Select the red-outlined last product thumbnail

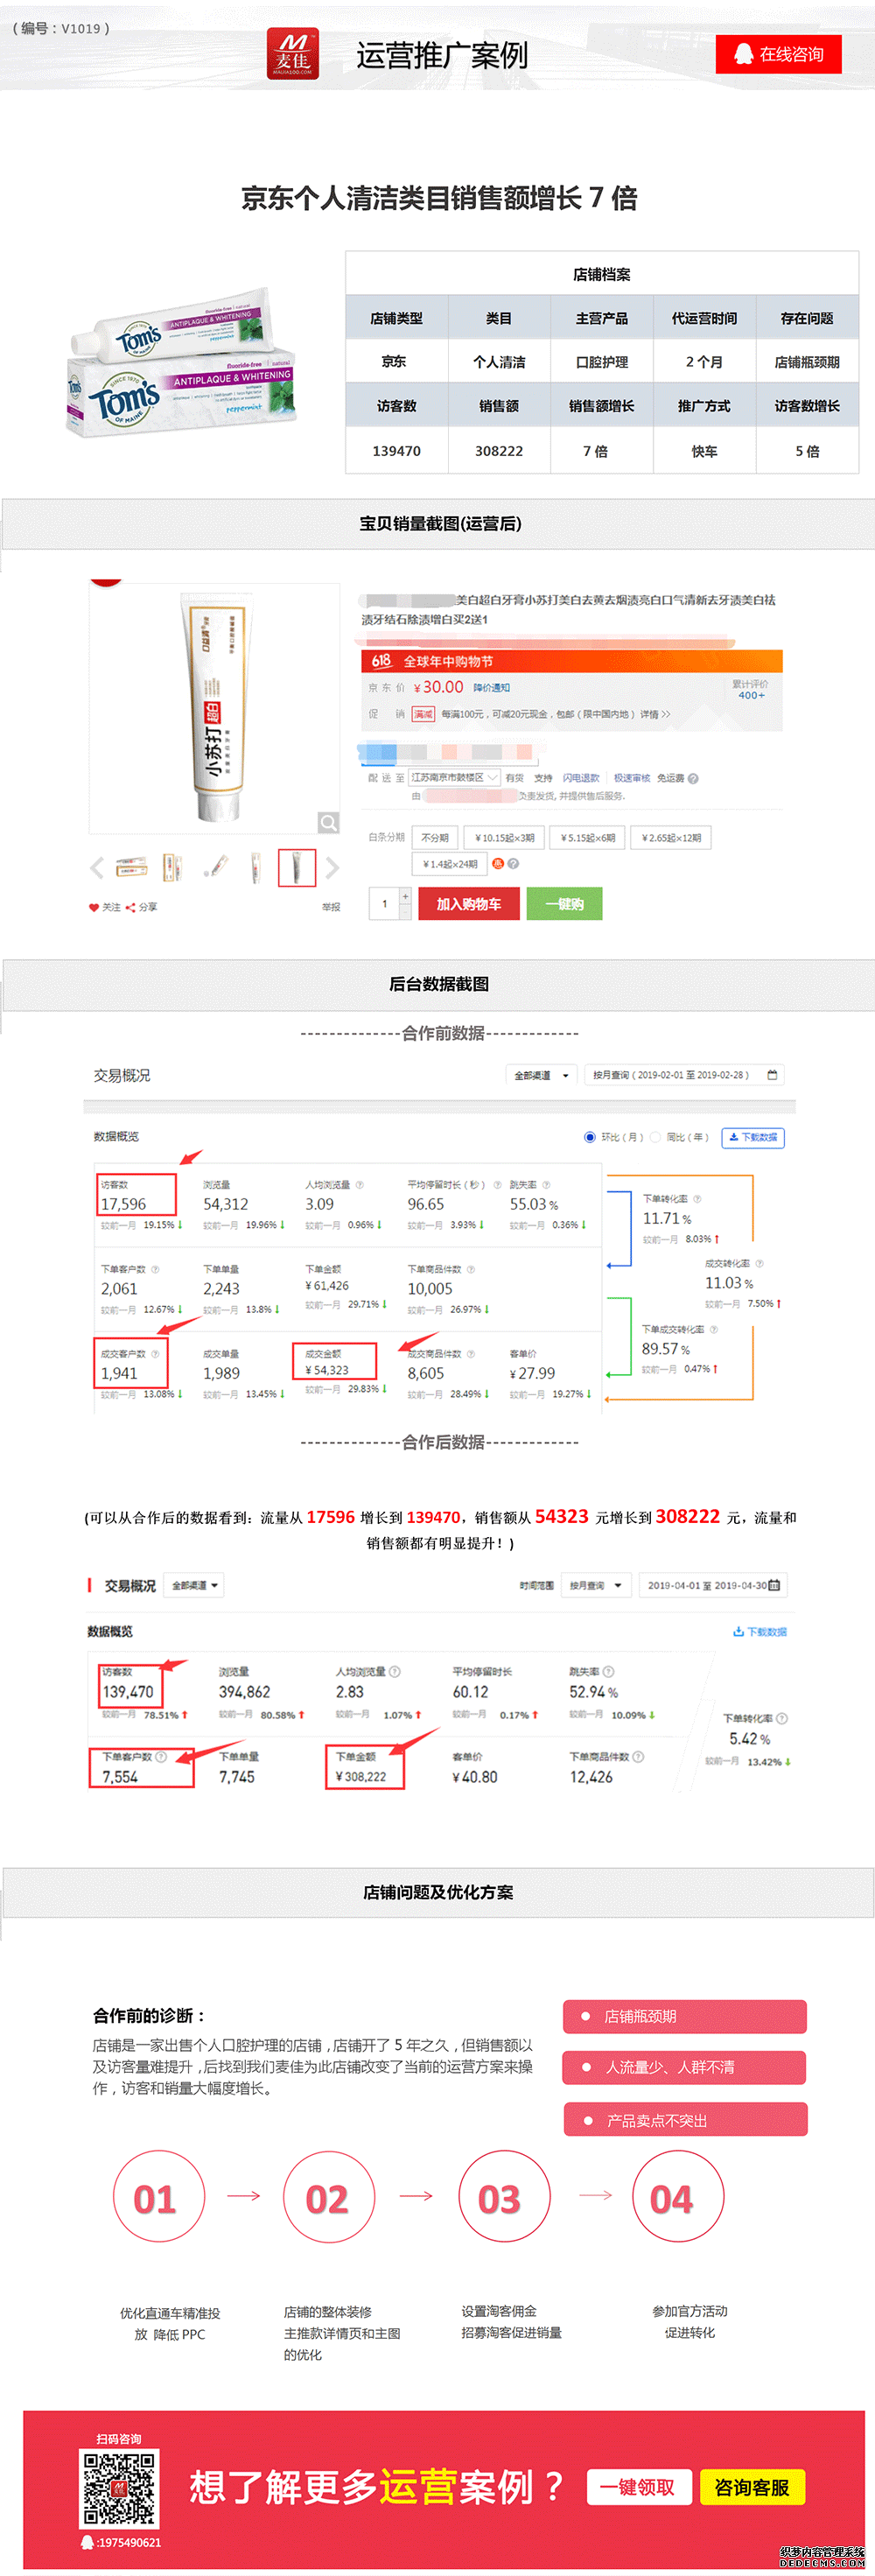(x=296, y=867)
